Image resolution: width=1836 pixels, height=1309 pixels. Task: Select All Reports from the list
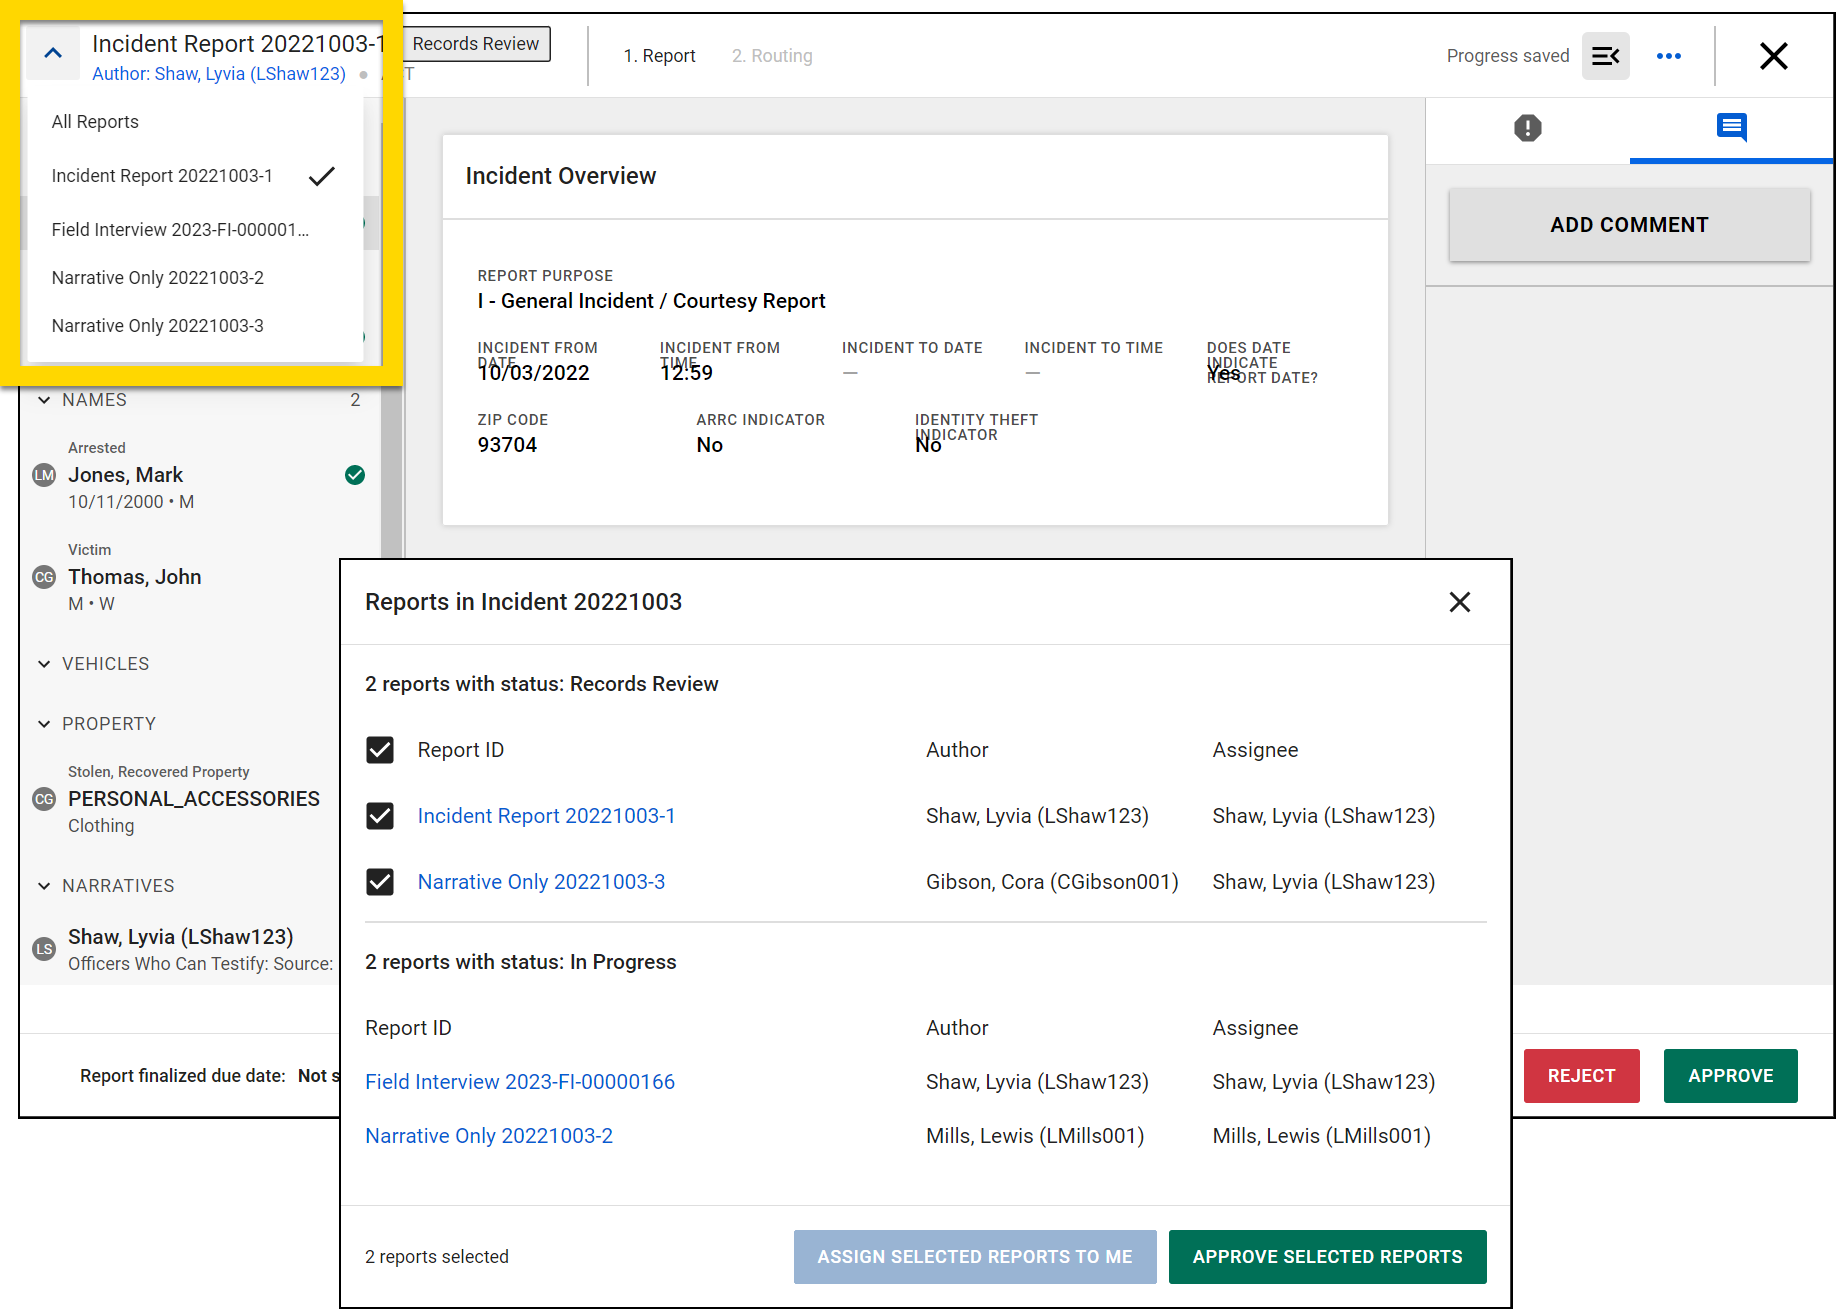pyautogui.click(x=95, y=121)
